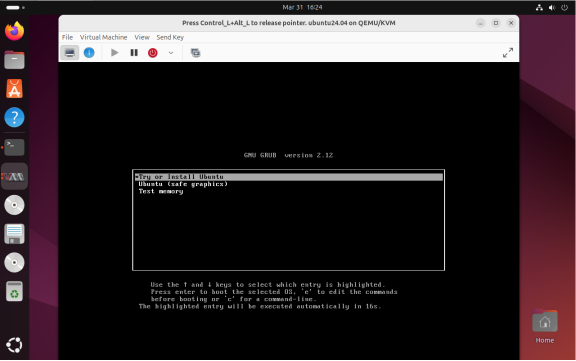Open the power menu in top bar
Screen dimensions: 576x361
(x=565, y=7)
